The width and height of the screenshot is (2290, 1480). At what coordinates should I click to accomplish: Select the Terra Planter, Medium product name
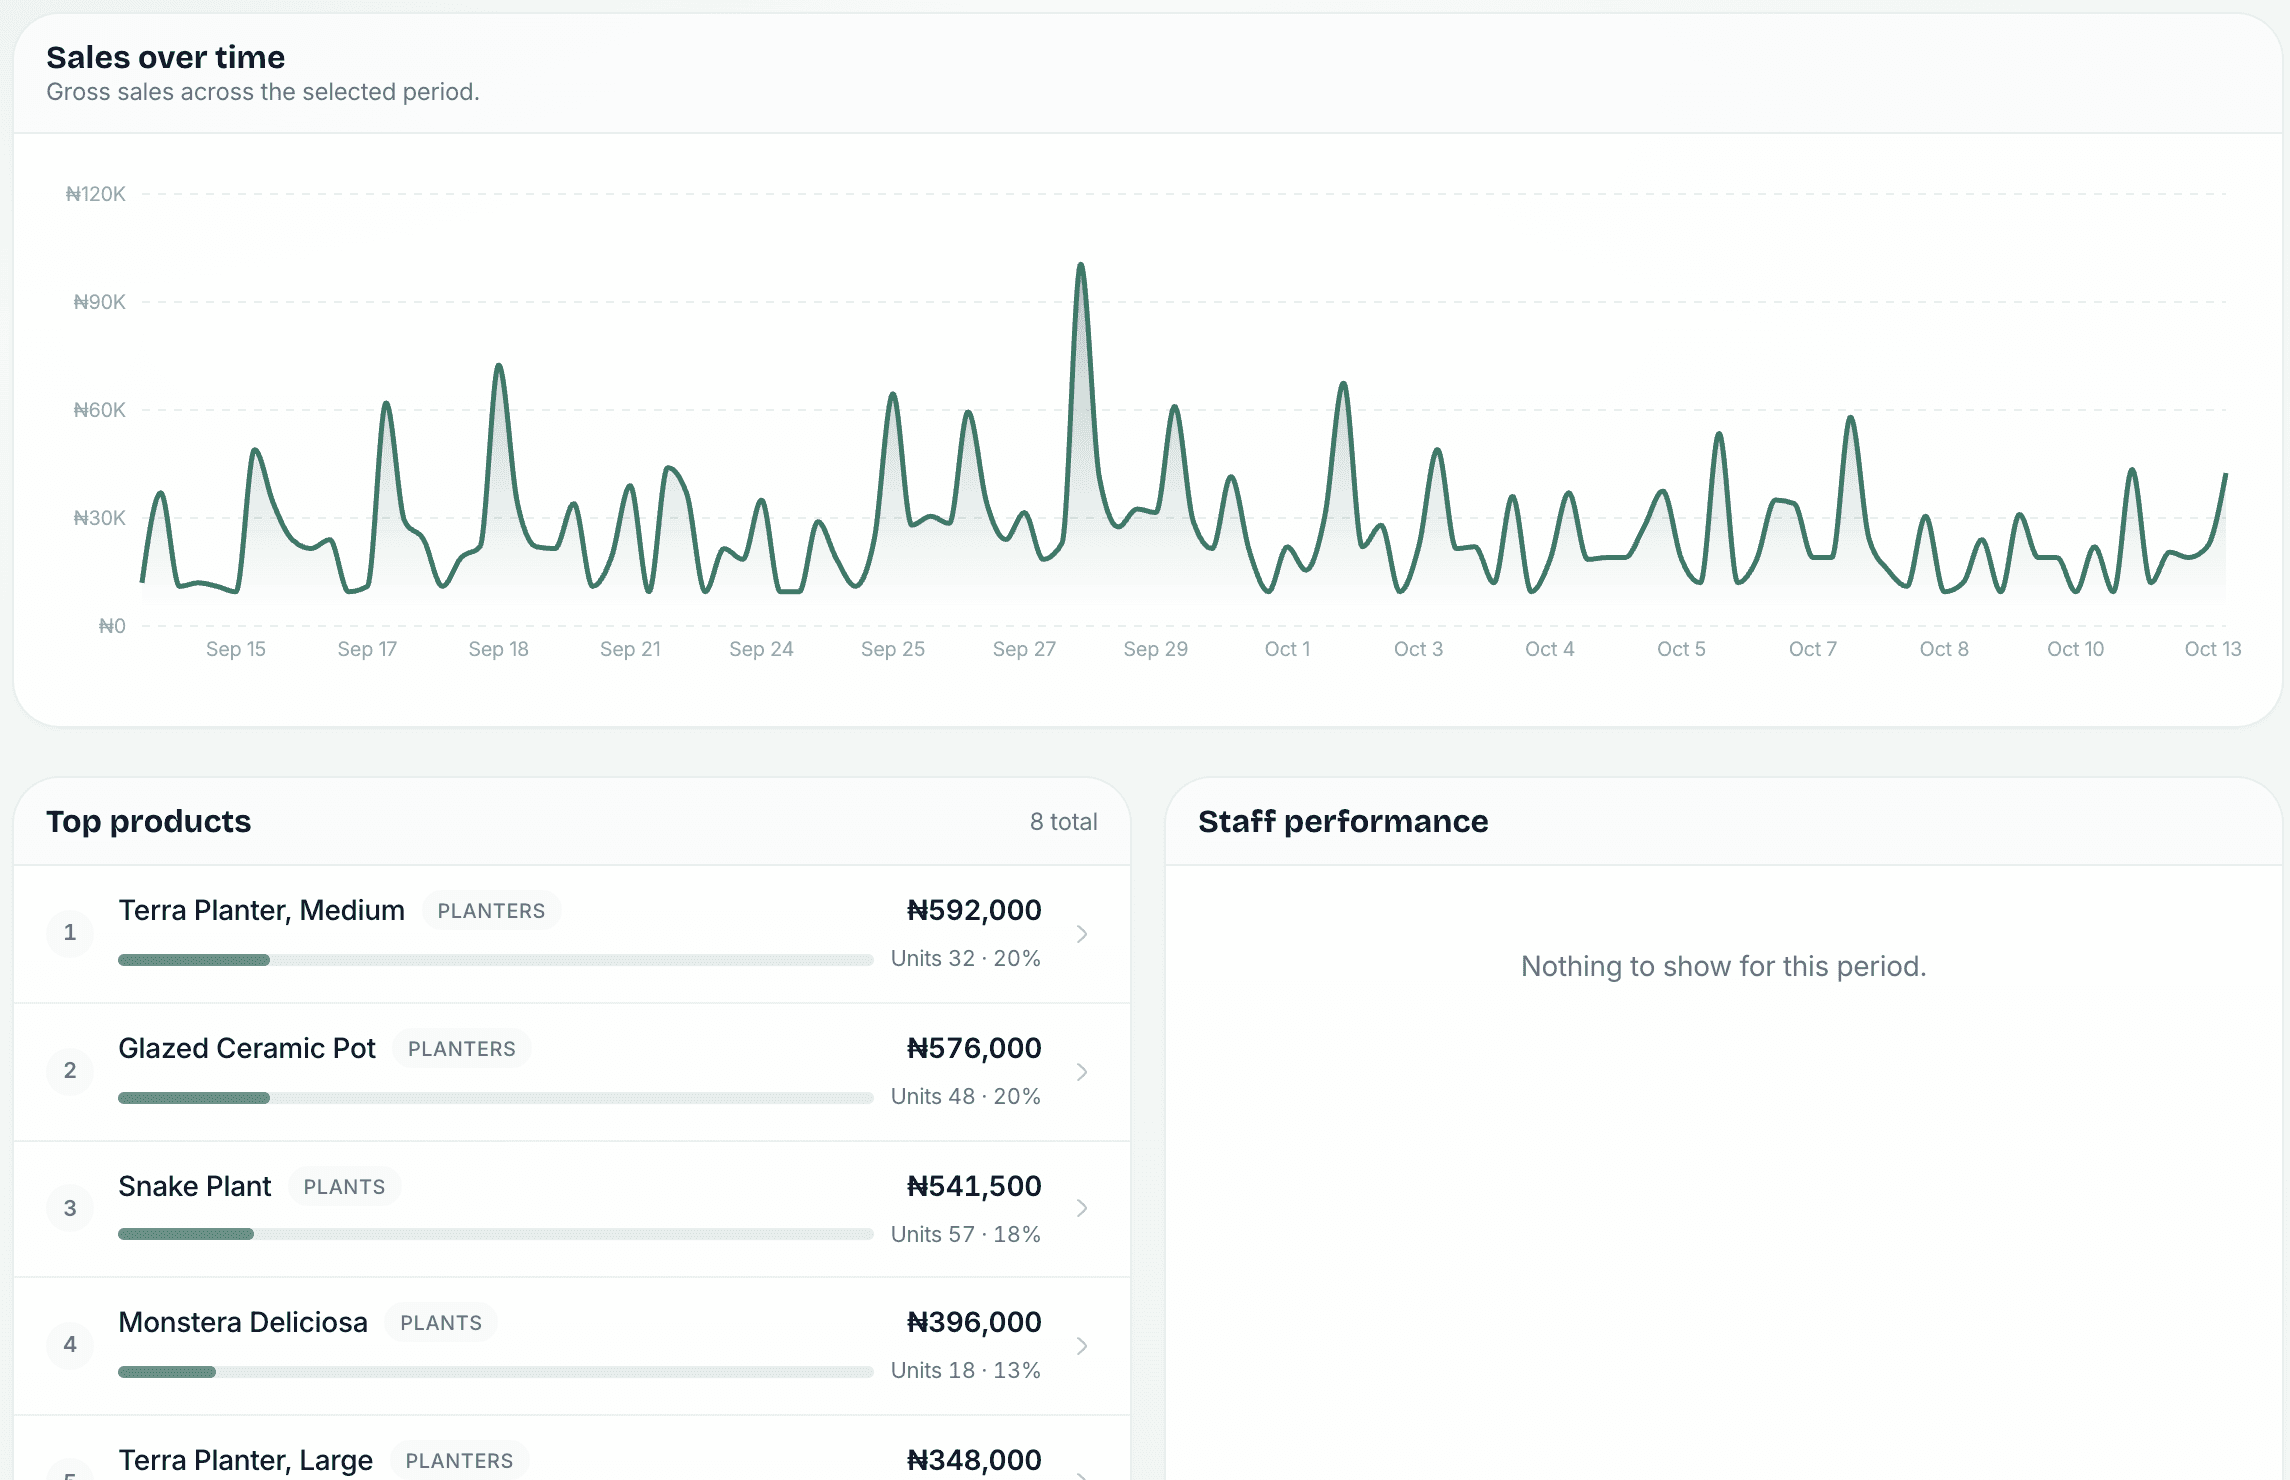261,910
